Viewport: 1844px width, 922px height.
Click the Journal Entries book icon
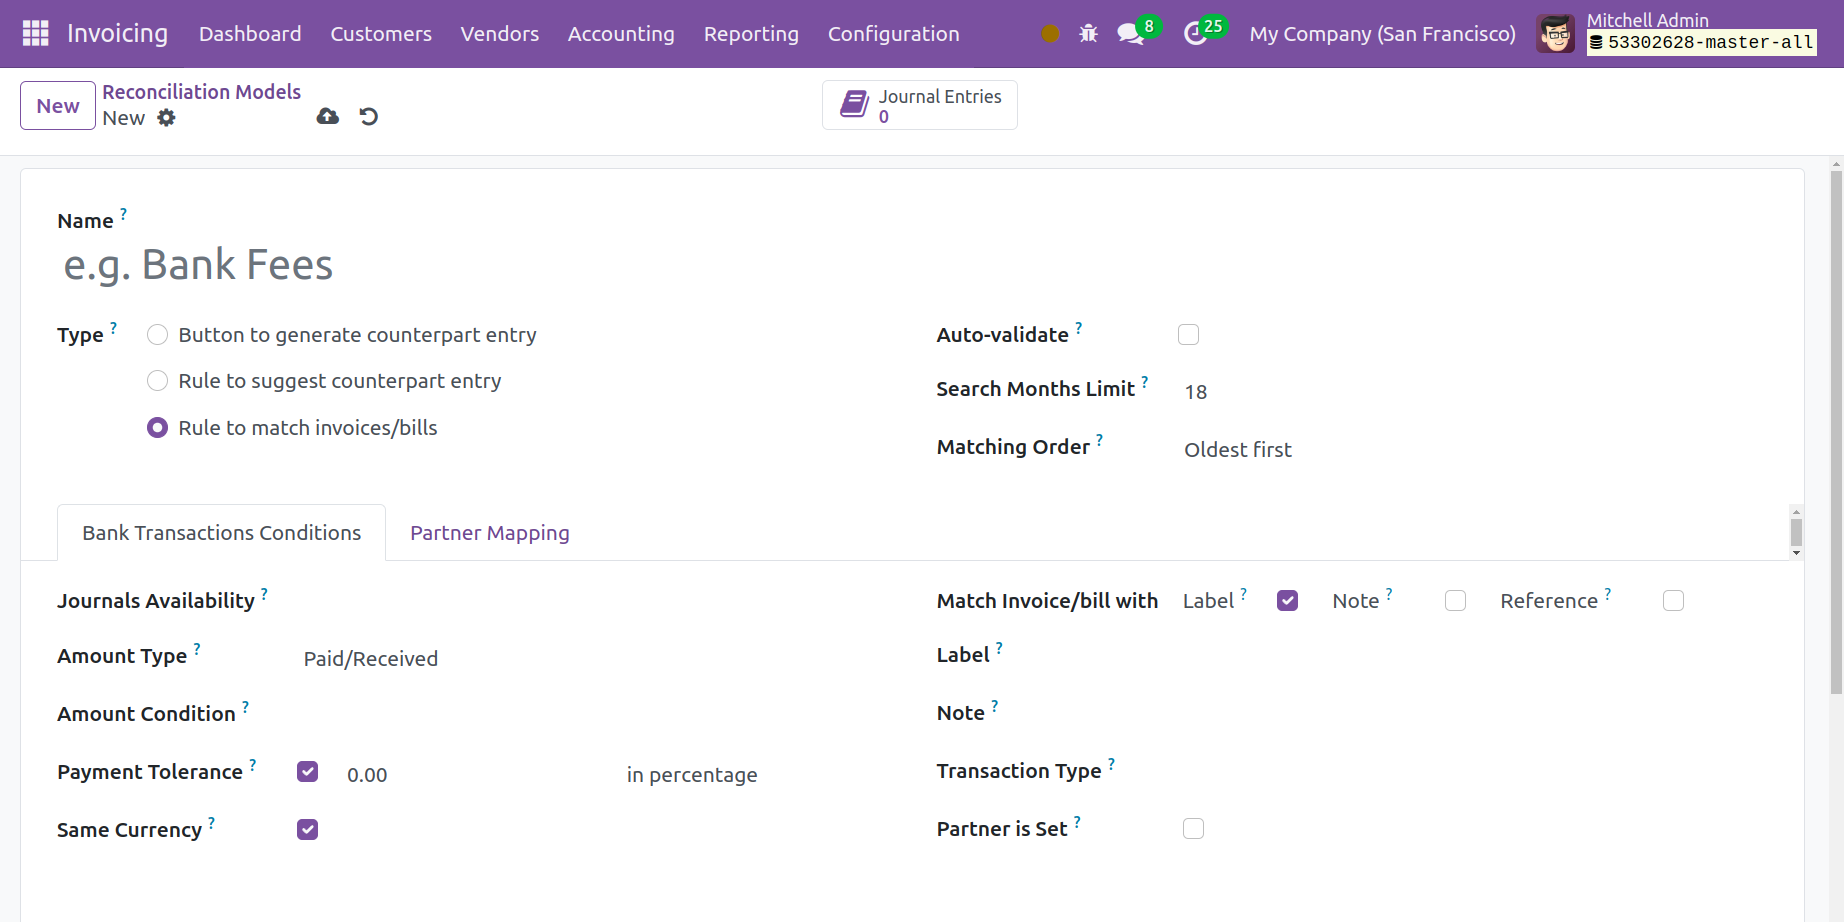pyautogui.click(x=854, y=104)
